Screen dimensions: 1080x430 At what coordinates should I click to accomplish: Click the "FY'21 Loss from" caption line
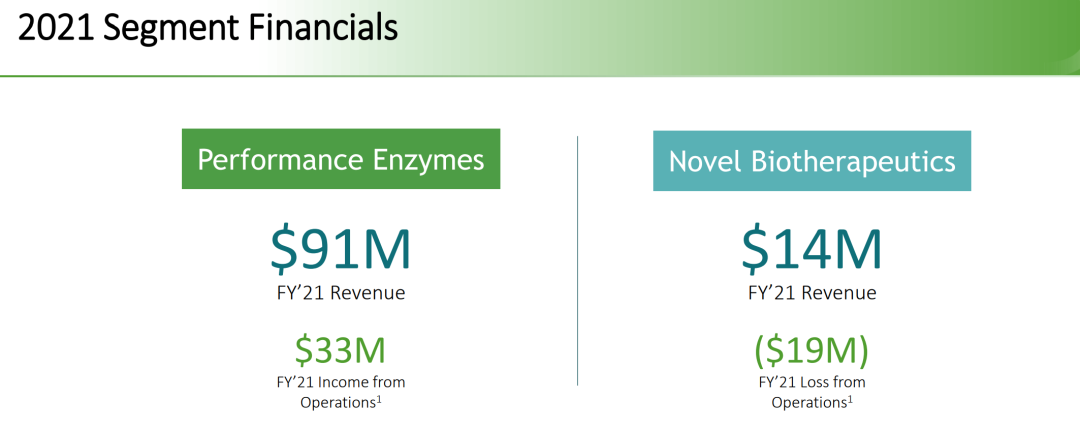(811, 382)
